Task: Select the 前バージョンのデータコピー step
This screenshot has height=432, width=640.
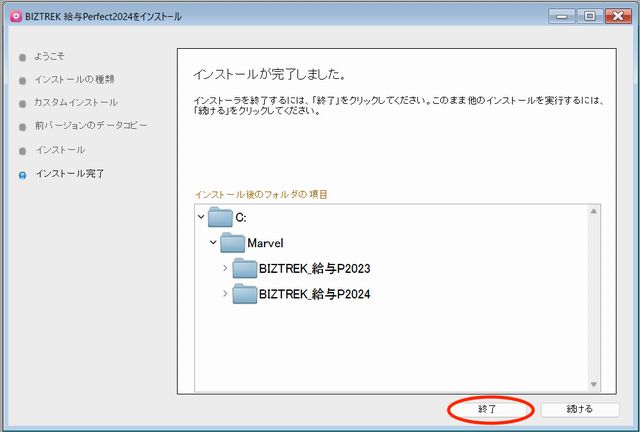Action: pos(91,125)
